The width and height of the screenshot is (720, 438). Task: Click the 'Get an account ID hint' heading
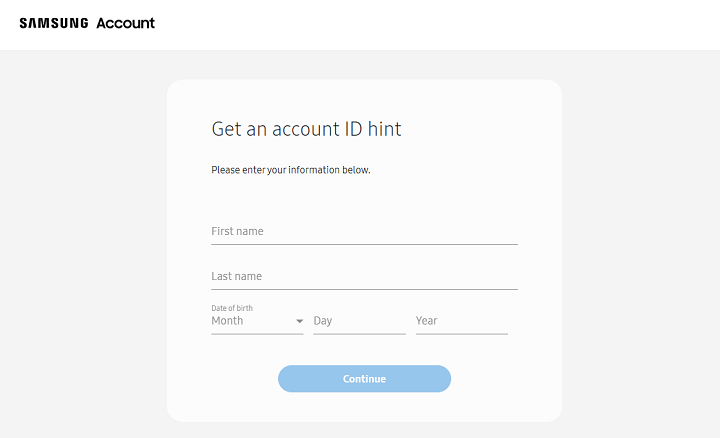click(306, 129)
